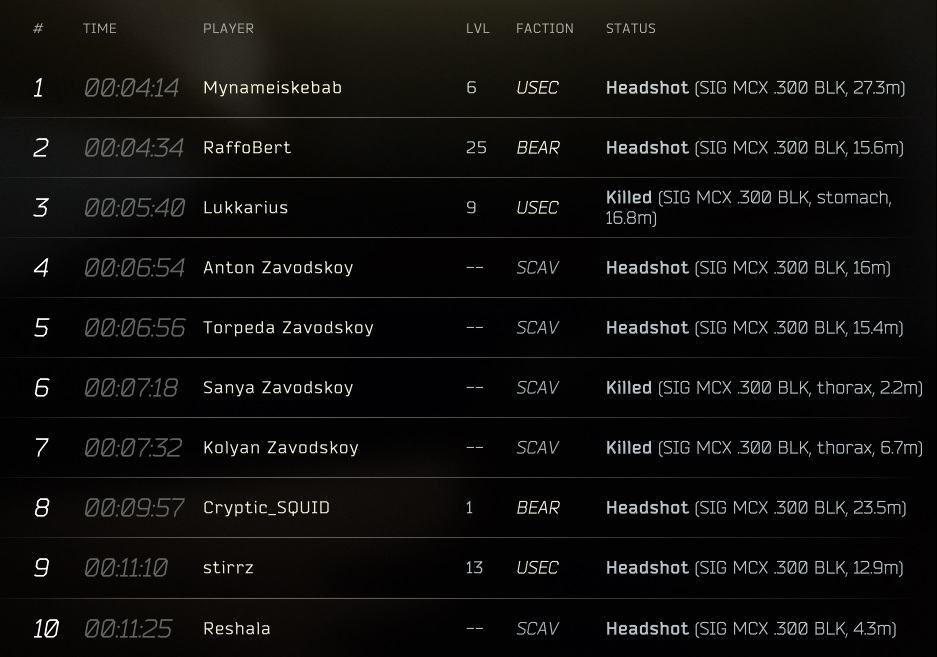Select player name Mynameiskebab
Image resolution: width=937 pixels, height=657 pixels.
coord(272,88)
